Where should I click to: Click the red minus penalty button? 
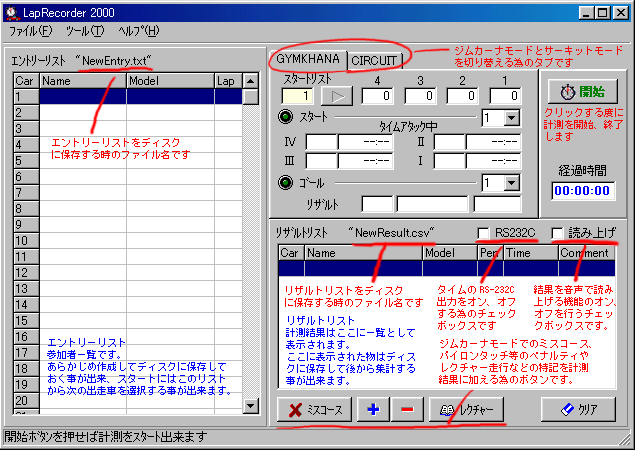point(406,409)
